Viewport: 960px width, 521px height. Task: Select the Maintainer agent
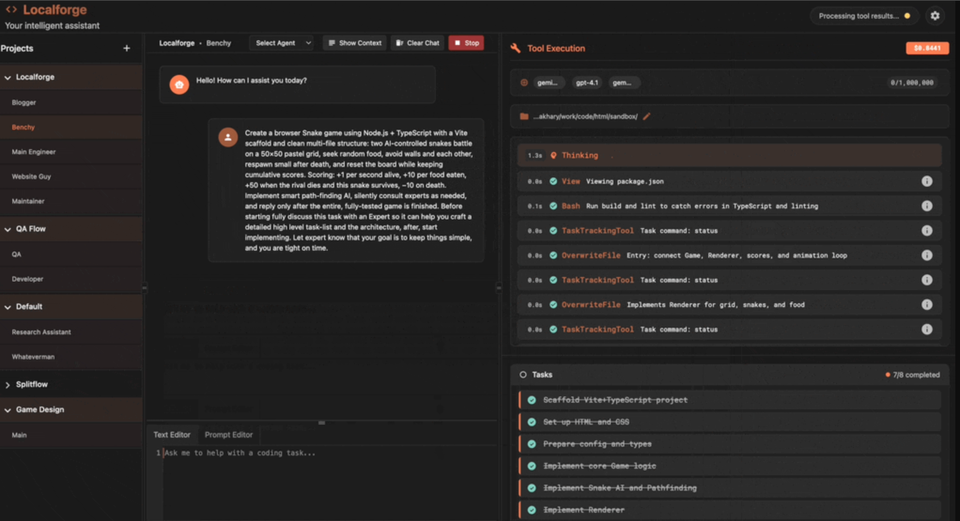tap(71, 201)
